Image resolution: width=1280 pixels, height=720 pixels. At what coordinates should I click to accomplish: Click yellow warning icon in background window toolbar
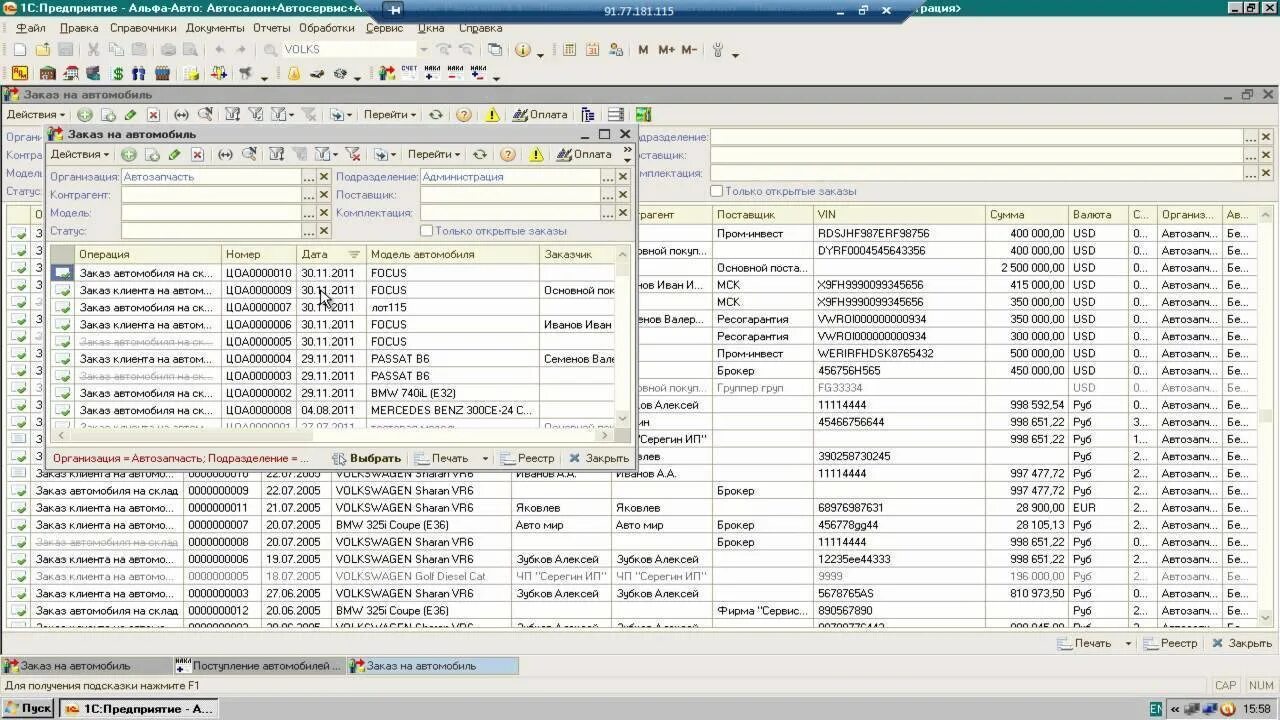point(492,115)
